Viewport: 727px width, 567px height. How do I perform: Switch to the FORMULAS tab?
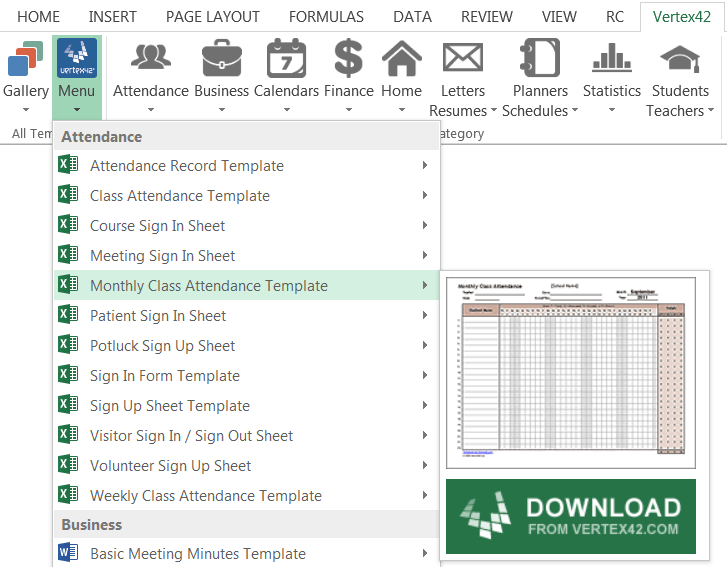pyautogui.click(x=326, y=17)
